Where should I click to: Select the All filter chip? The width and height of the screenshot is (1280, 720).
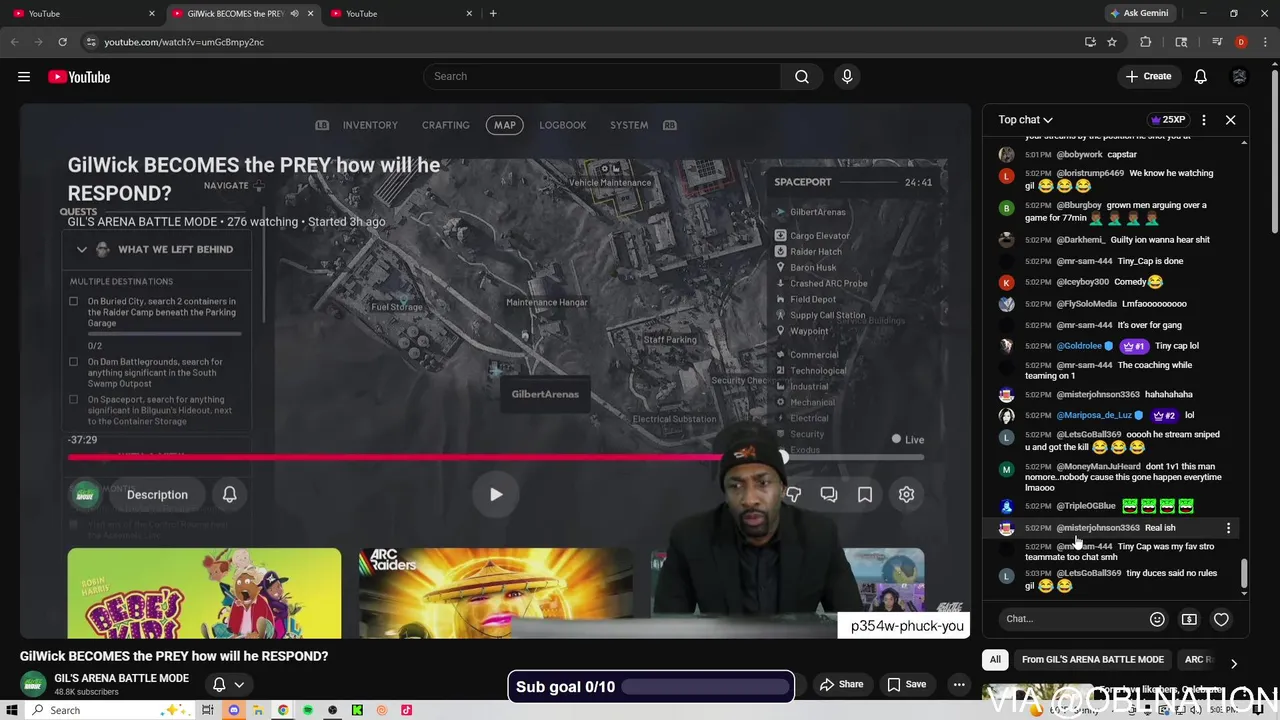(x=995, y=660)
